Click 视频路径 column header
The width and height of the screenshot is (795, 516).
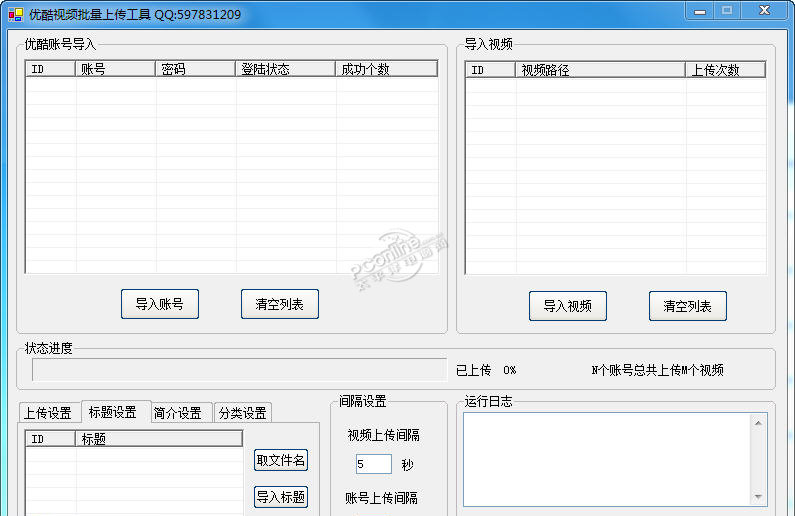pyautogui.click(x=600, y=70)
